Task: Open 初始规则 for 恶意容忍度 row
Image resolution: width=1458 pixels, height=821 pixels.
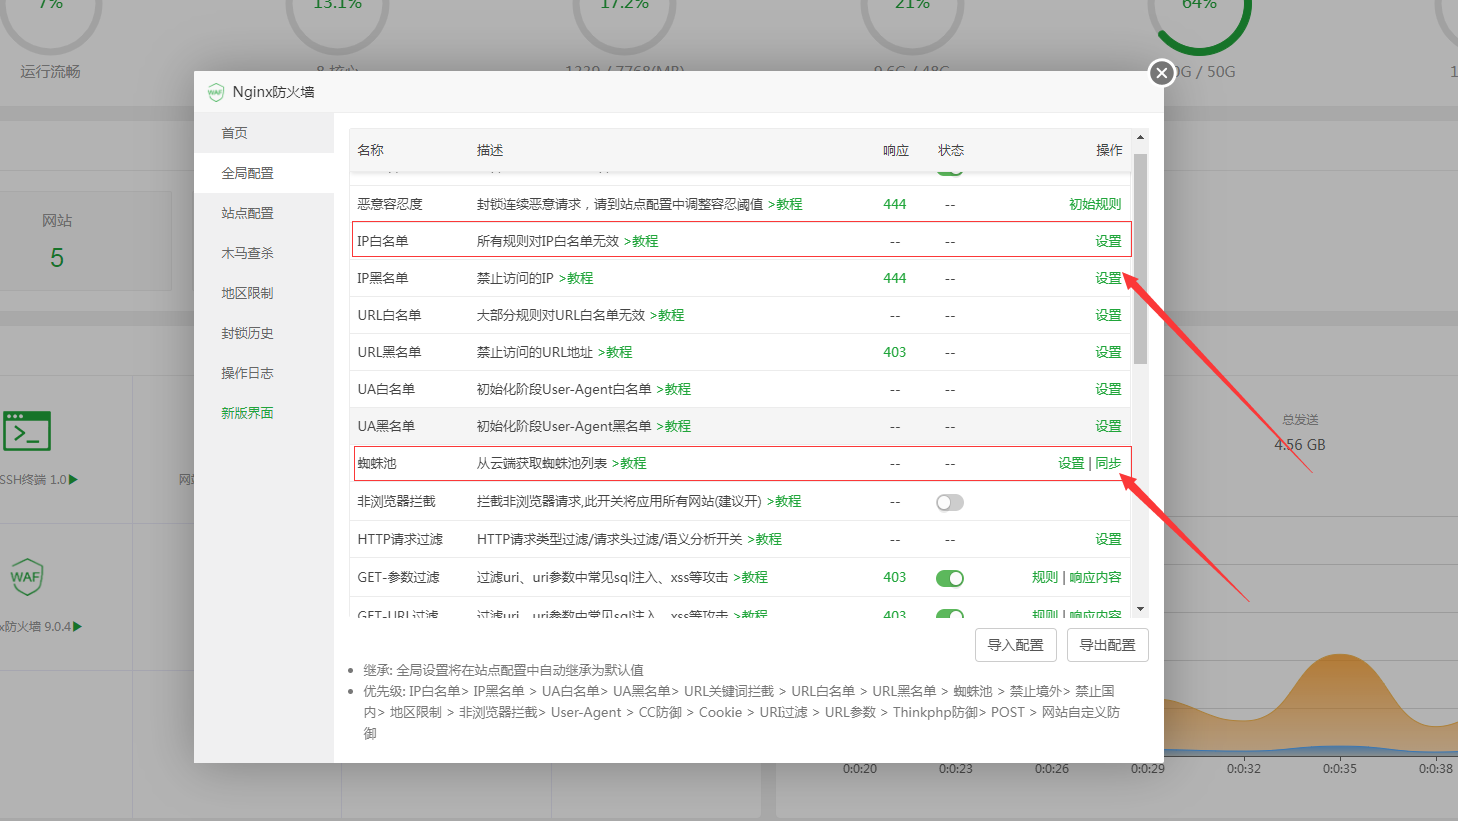Action: (1095, 204)
